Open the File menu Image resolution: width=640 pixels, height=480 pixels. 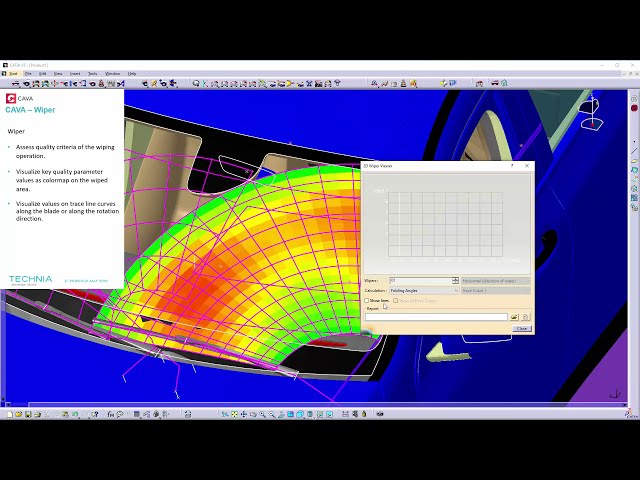pyautogui.click(x=28, y=74)
